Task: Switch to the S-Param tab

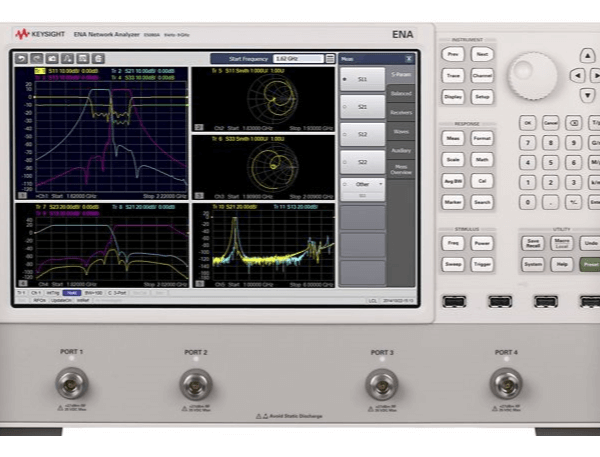Action: 401,74
